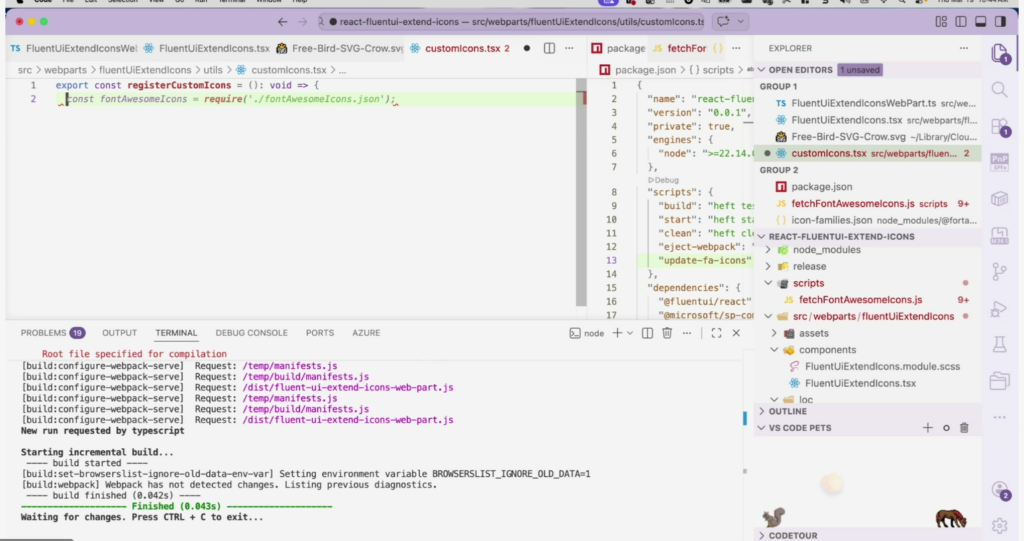Delete pet using trash icon in VS Code Pets
Screen dimensions: 1024x541
(964, 428)
